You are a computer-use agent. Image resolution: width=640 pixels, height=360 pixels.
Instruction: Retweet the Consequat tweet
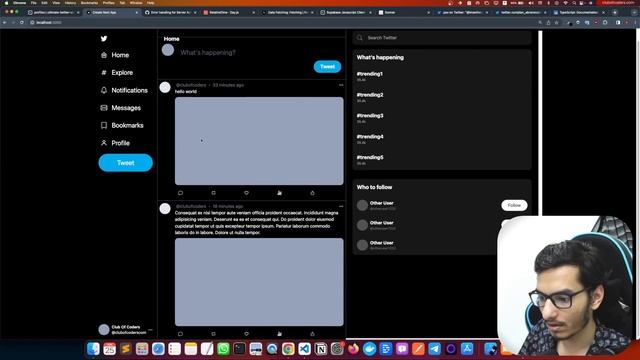pos(213,333)
